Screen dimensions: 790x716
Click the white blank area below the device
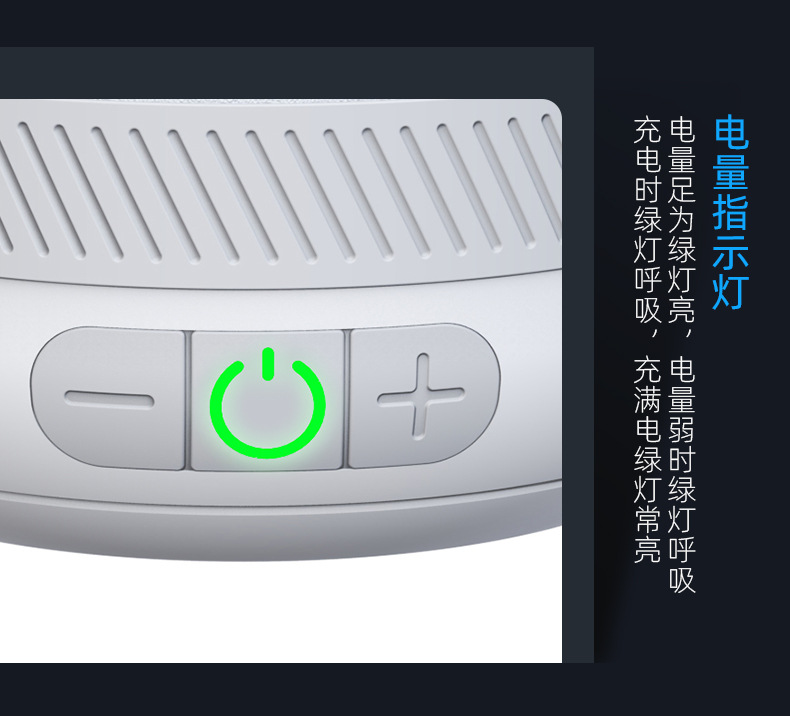[281, 612]
